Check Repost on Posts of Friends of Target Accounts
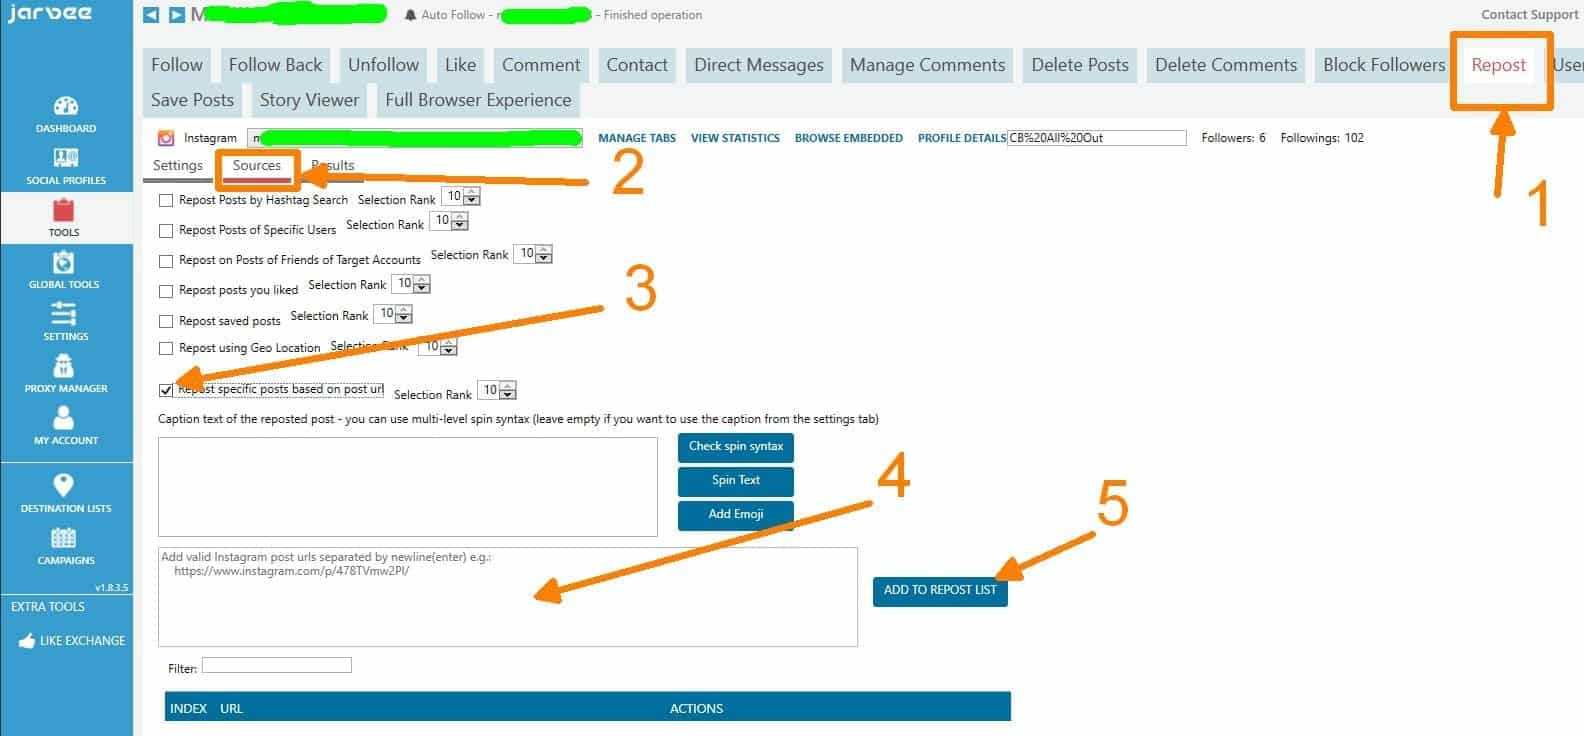Image resolution: width=1584 pixels, height=736 pixels. 166,260
